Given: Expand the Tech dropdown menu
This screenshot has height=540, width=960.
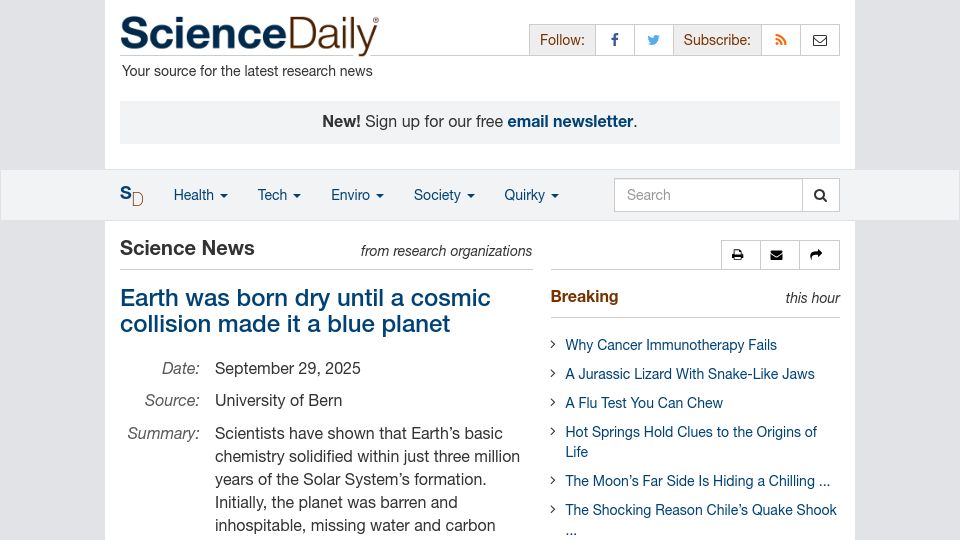Looking at the screenshot, I should coord(279,195).
